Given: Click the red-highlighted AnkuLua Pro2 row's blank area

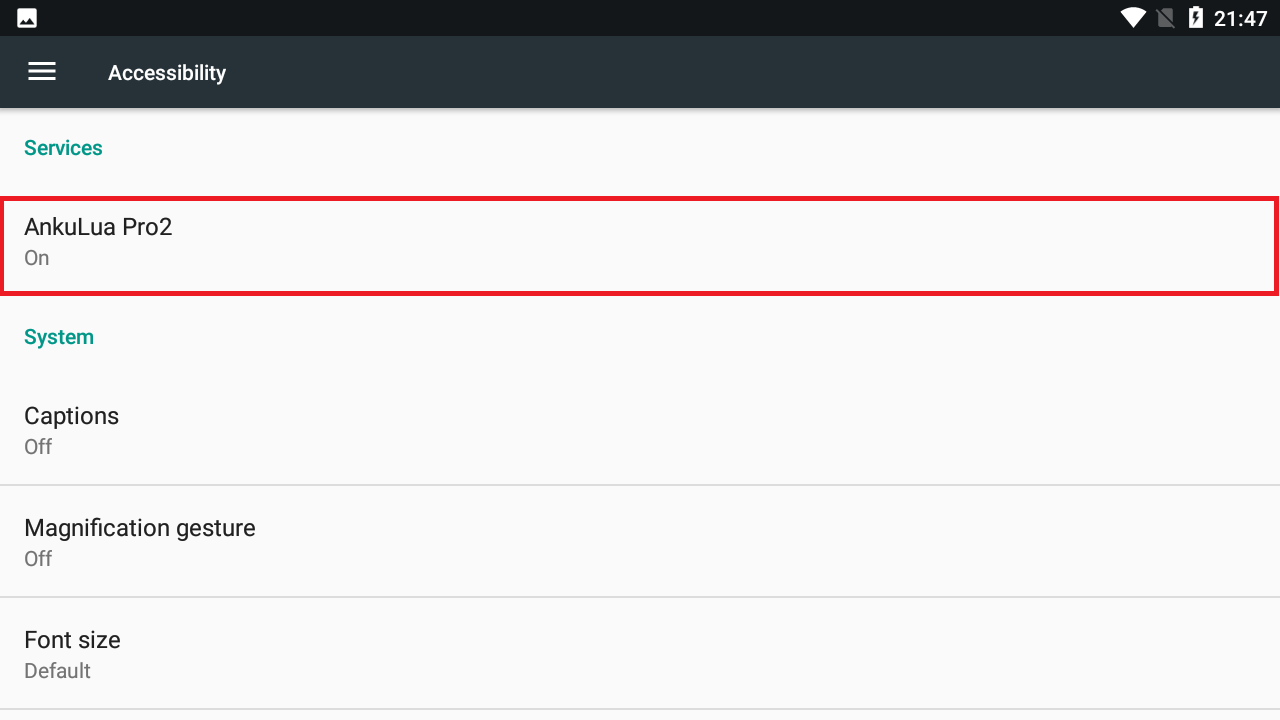Looking at the screenshot, I should (x=700, y=245).
